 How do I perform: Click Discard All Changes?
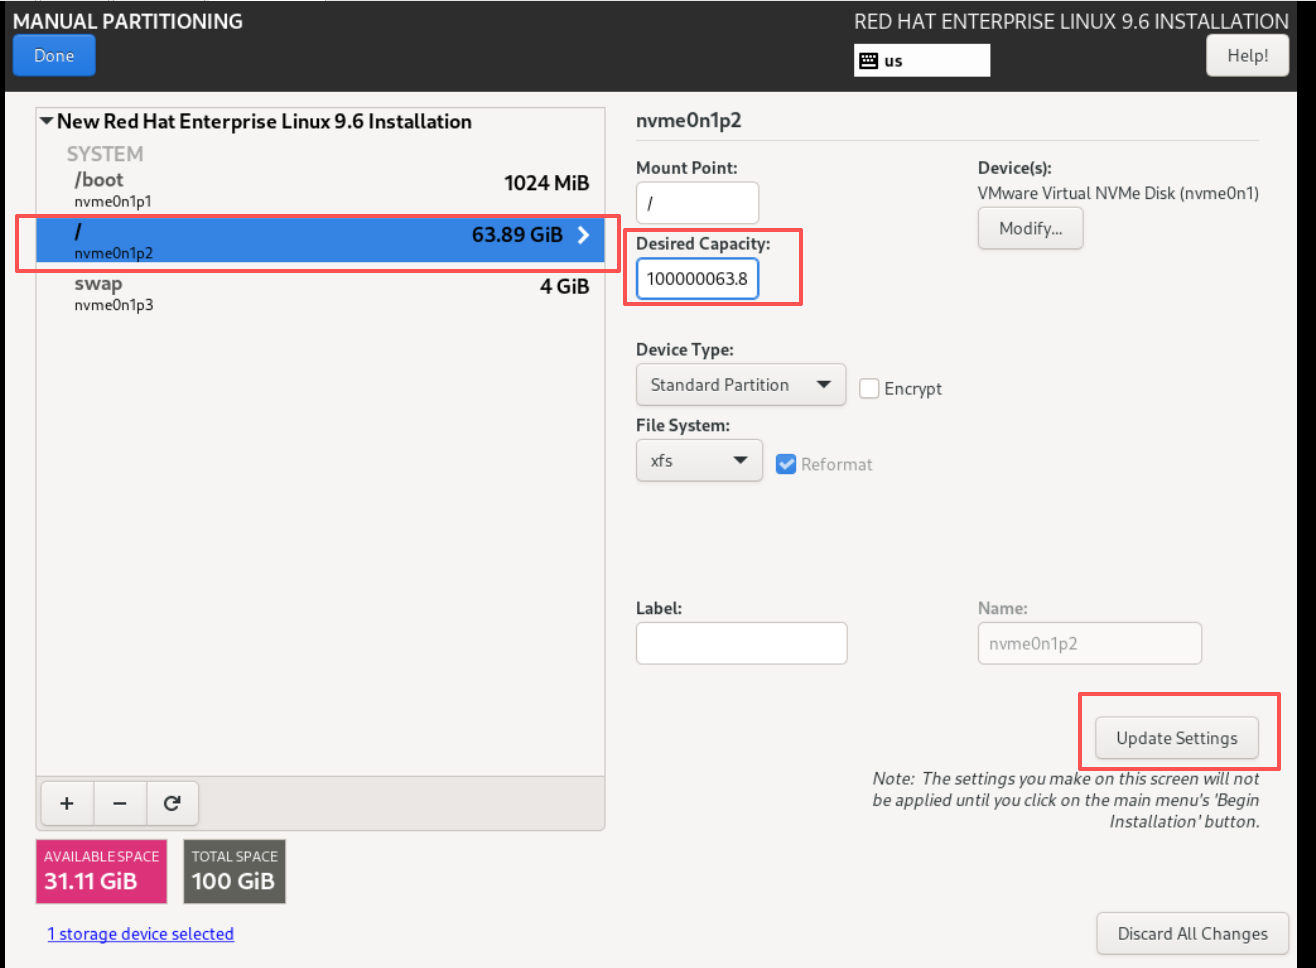(1192, 934)
